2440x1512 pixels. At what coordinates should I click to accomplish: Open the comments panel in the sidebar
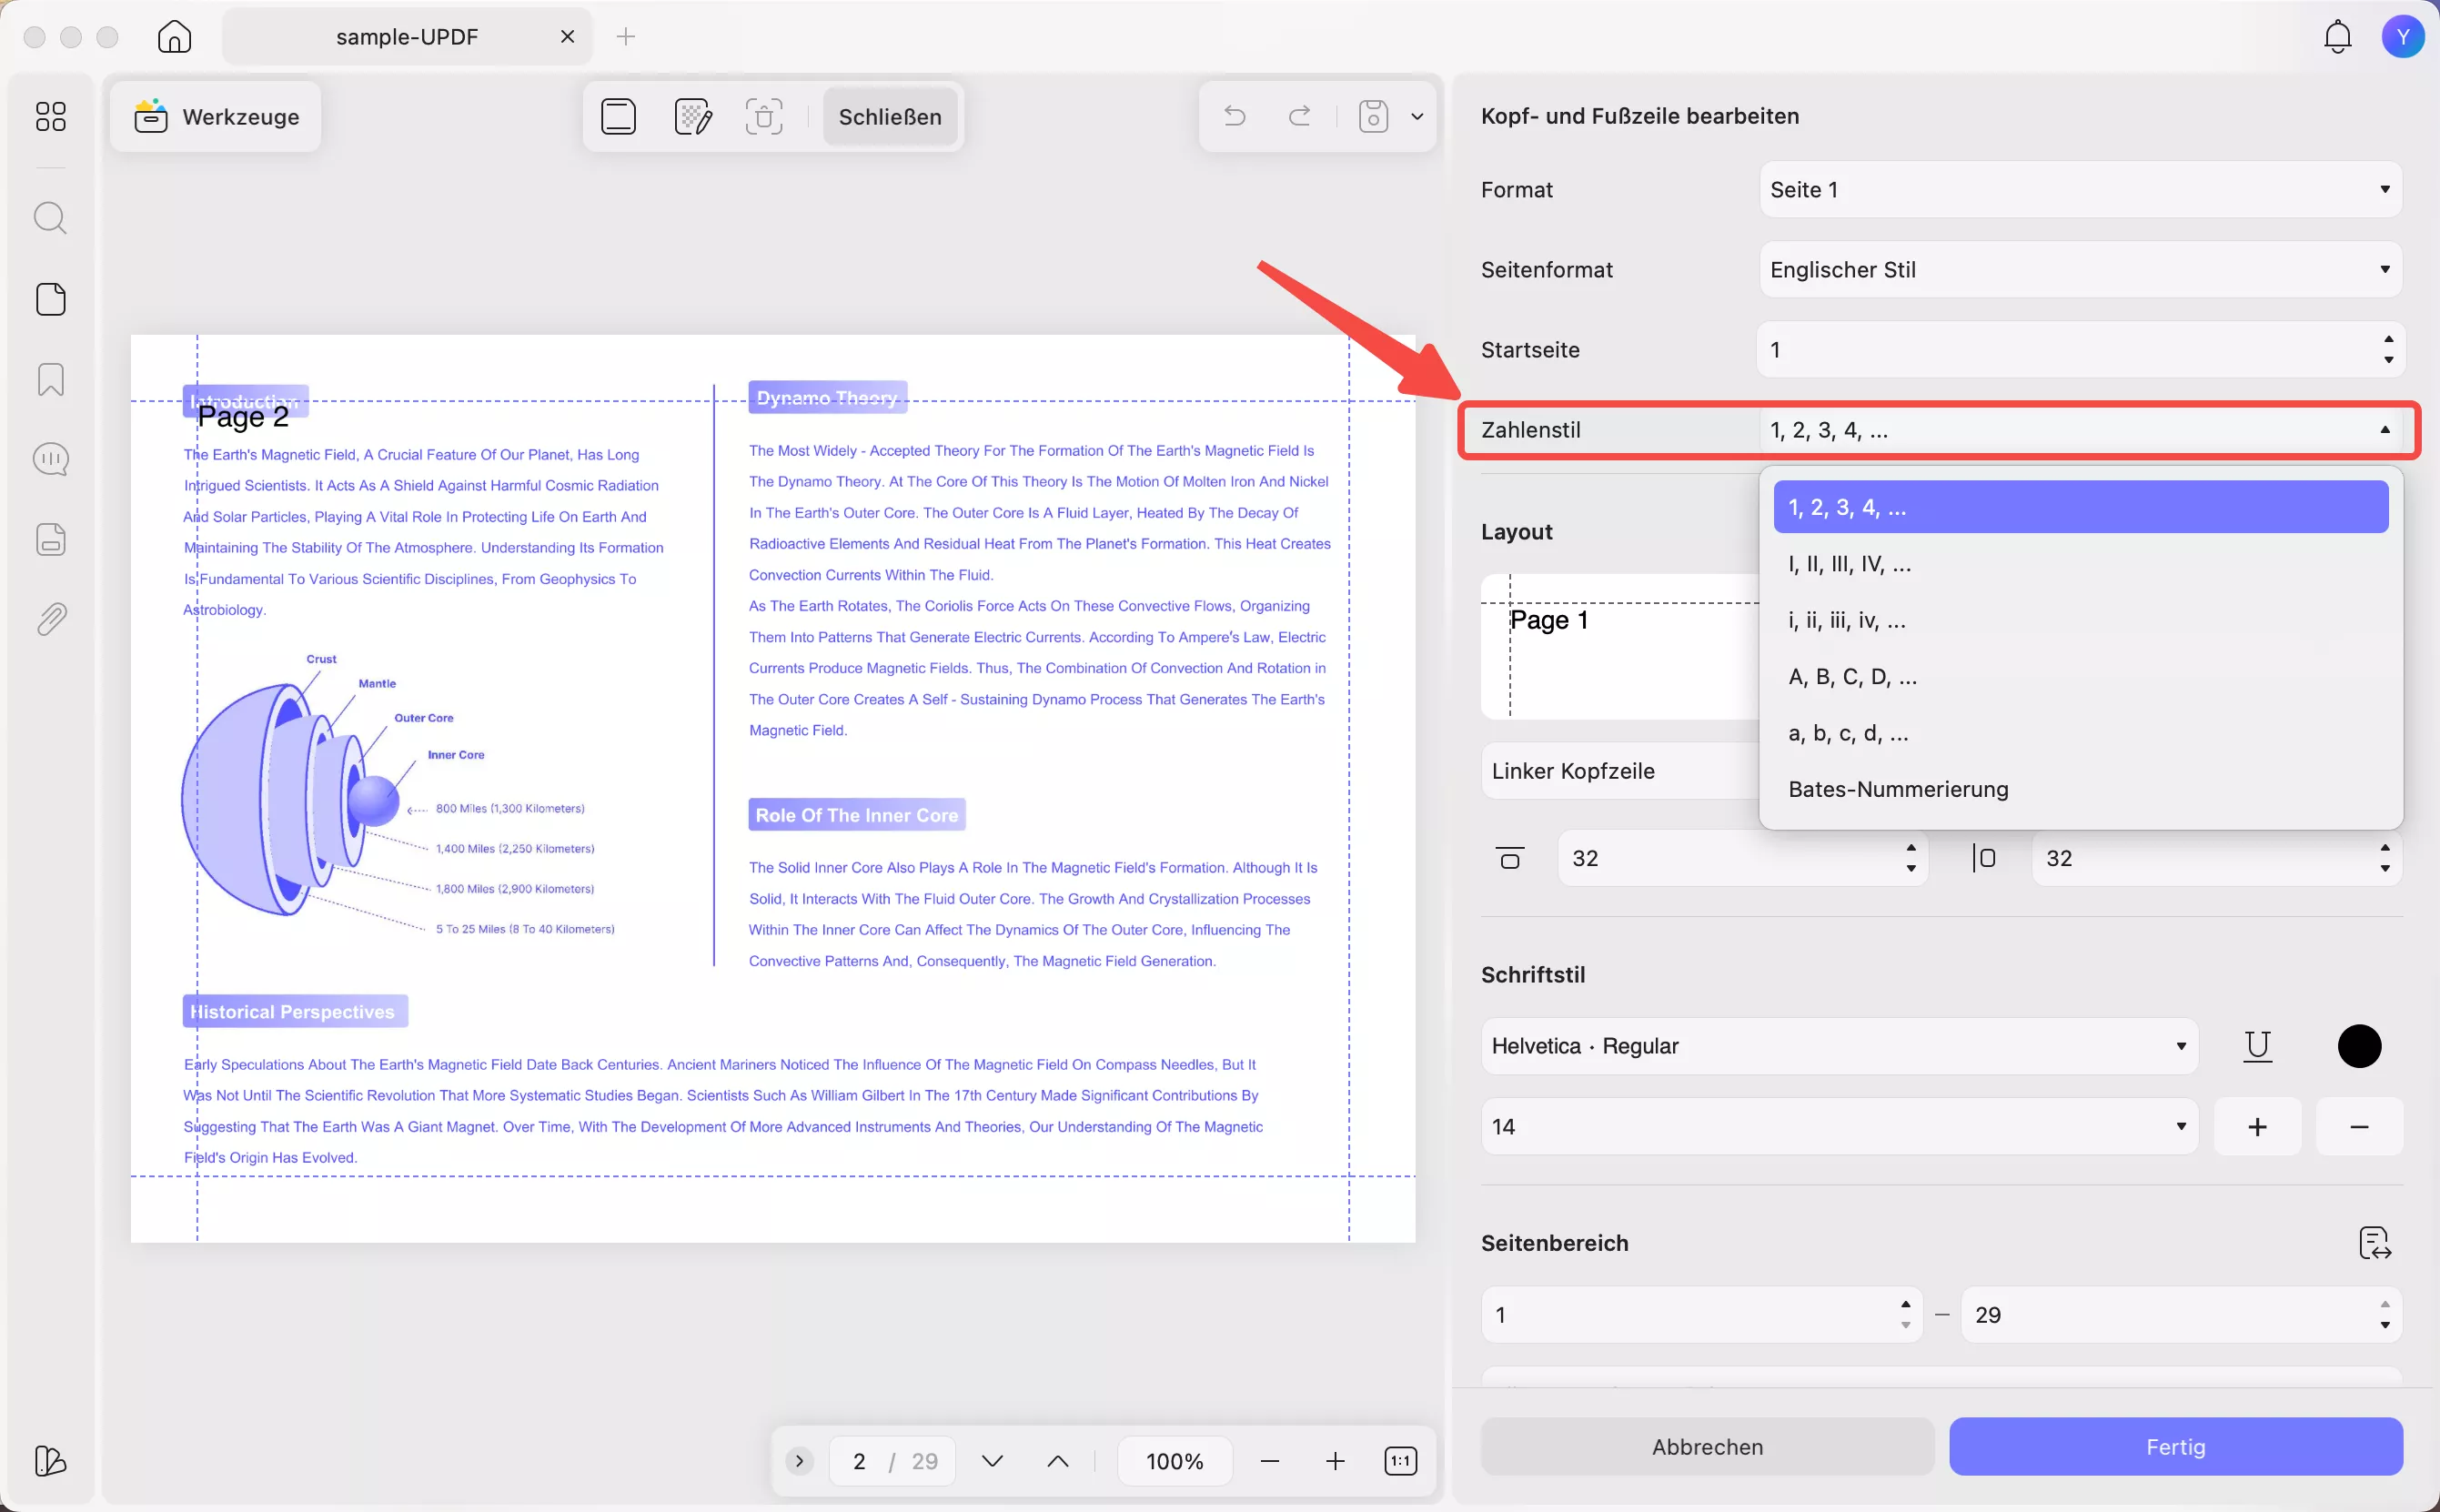(x=50, y=458)
